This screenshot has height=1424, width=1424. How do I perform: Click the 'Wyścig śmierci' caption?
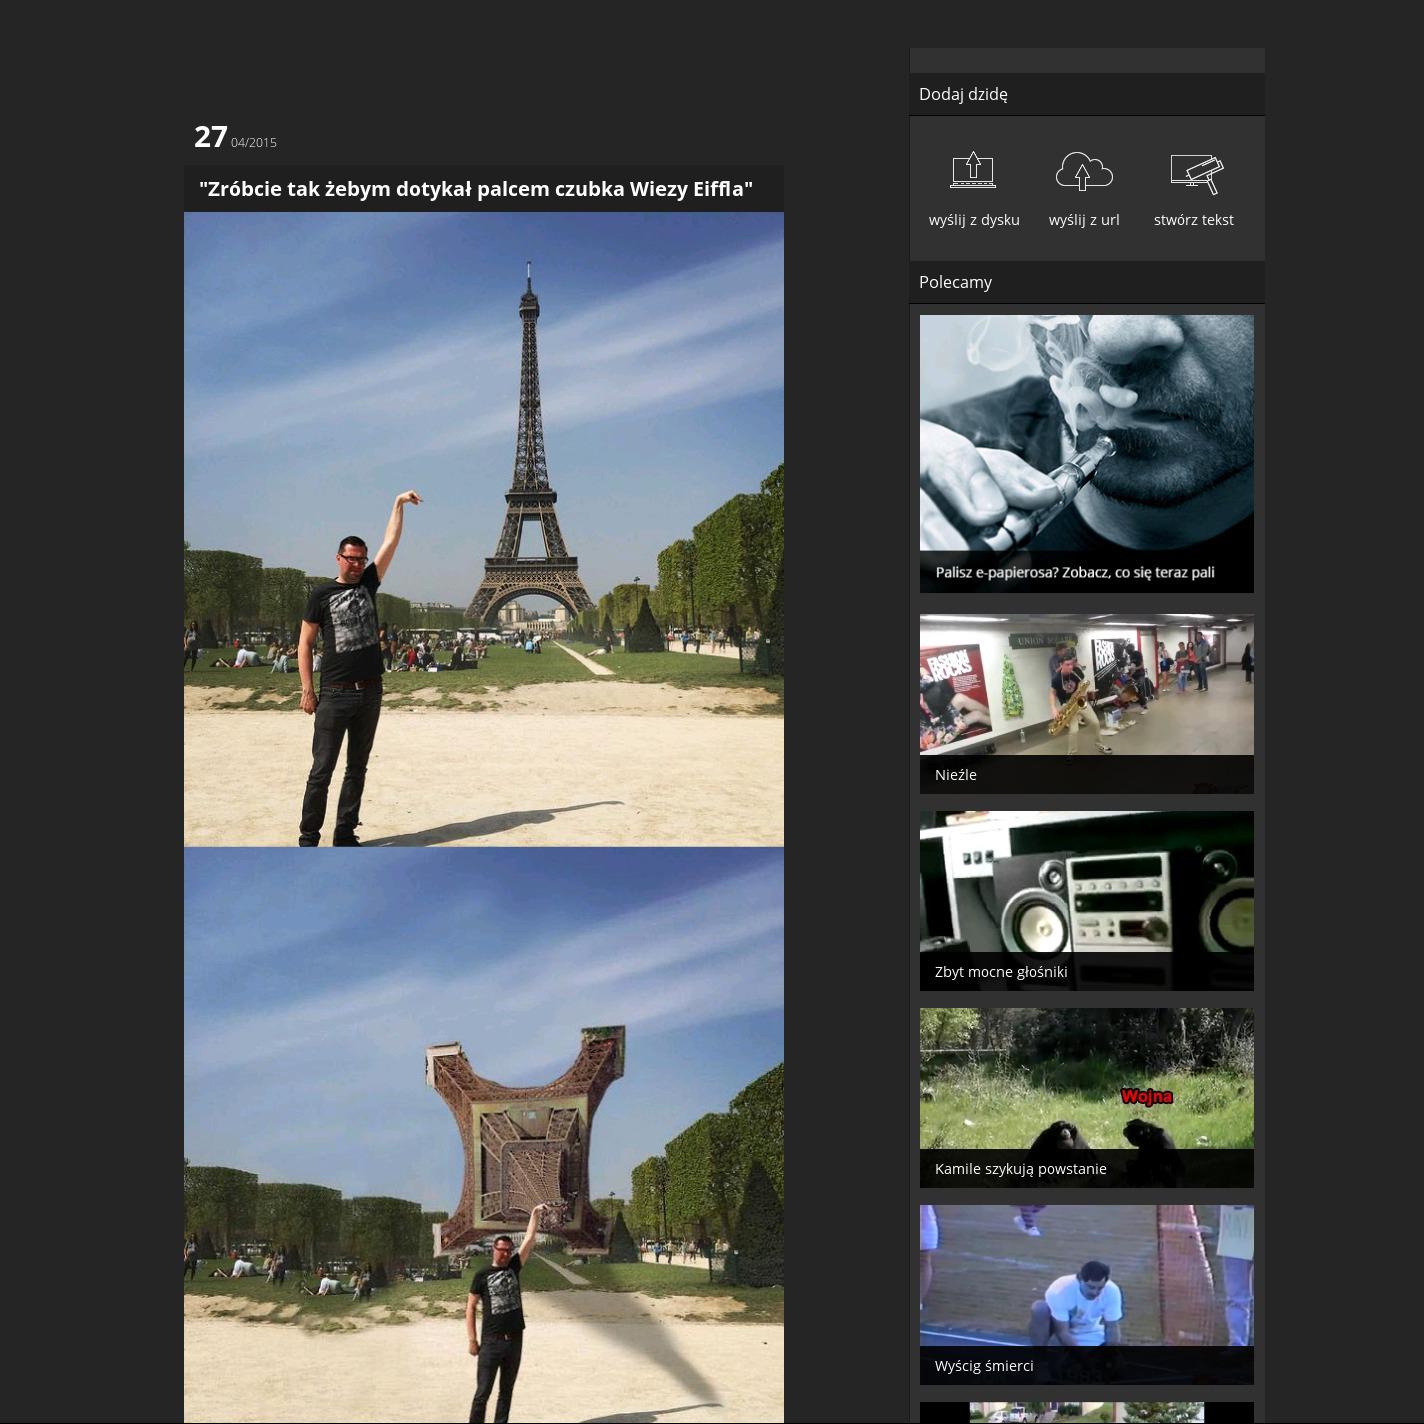tap(983, 1366)
